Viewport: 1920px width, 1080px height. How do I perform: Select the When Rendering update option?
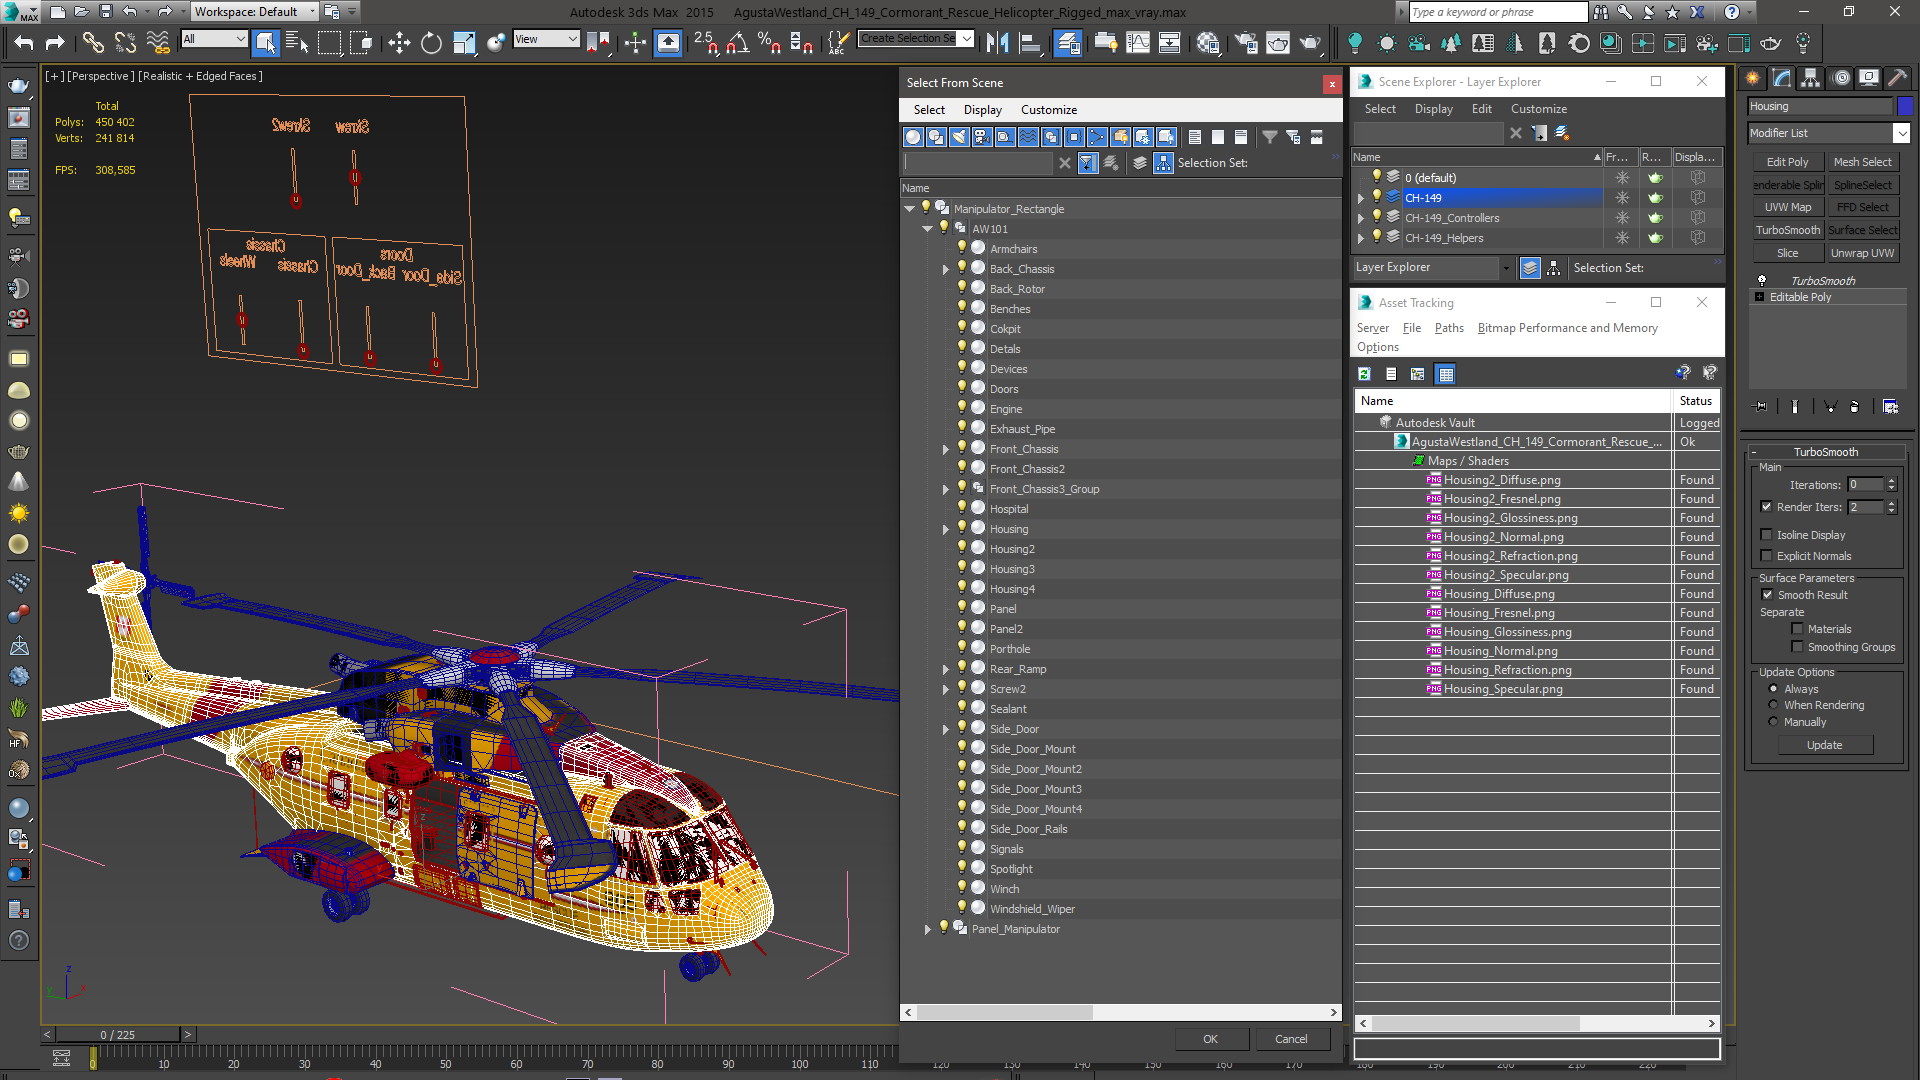tap(1773, 705)
